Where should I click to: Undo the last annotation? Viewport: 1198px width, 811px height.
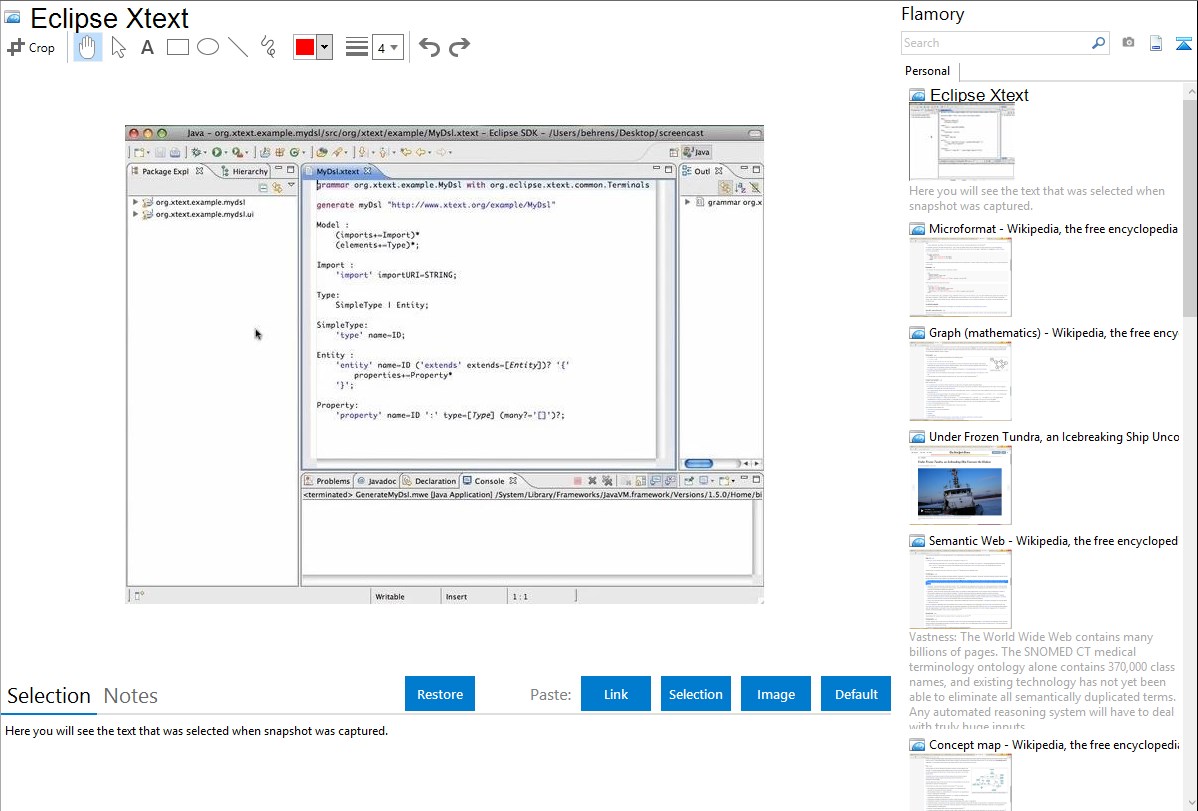pyautogui.click(x=429, y=47)
